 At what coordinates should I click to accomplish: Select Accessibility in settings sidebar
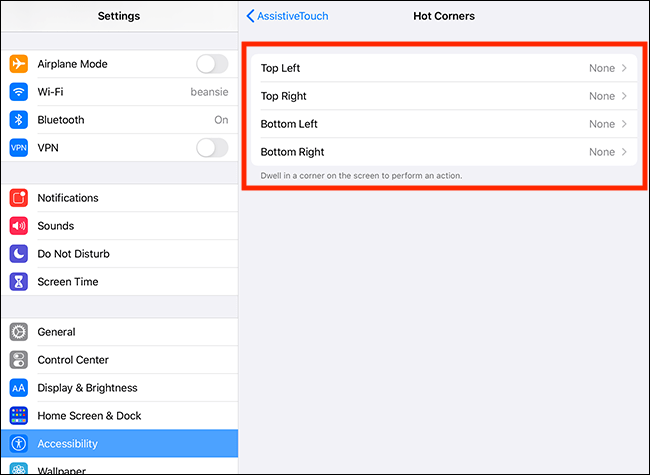[119, 443]
